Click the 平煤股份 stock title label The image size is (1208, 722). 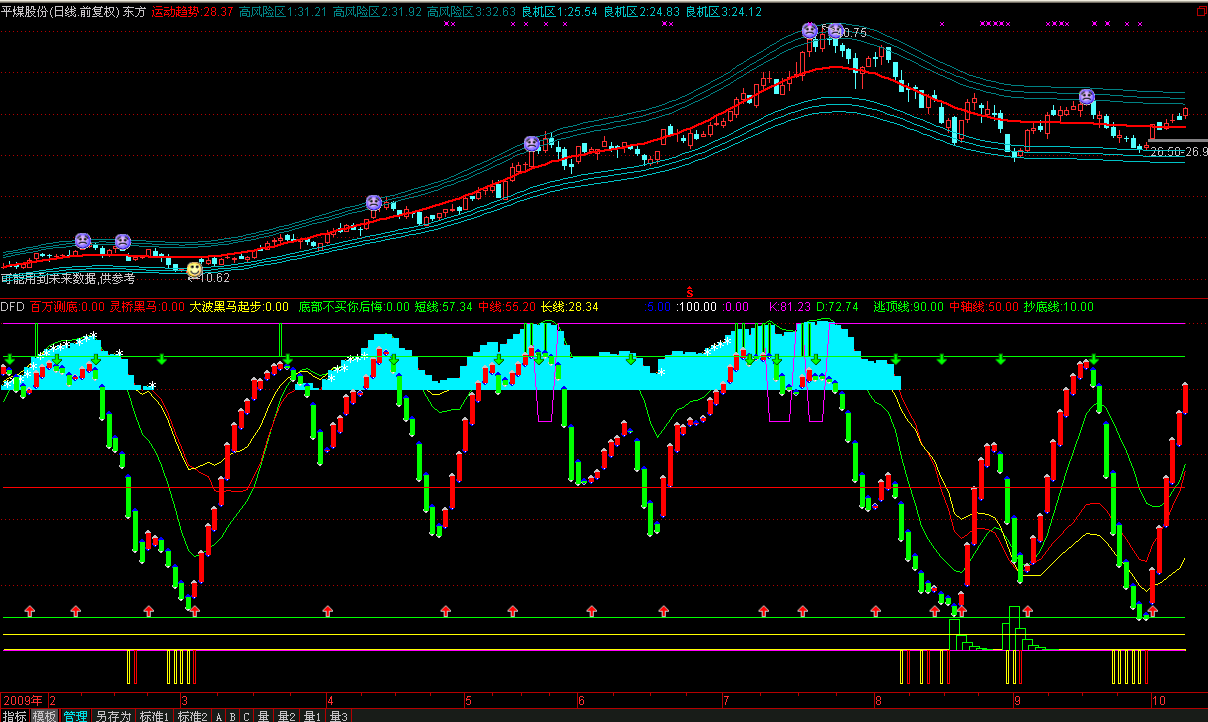26,12
